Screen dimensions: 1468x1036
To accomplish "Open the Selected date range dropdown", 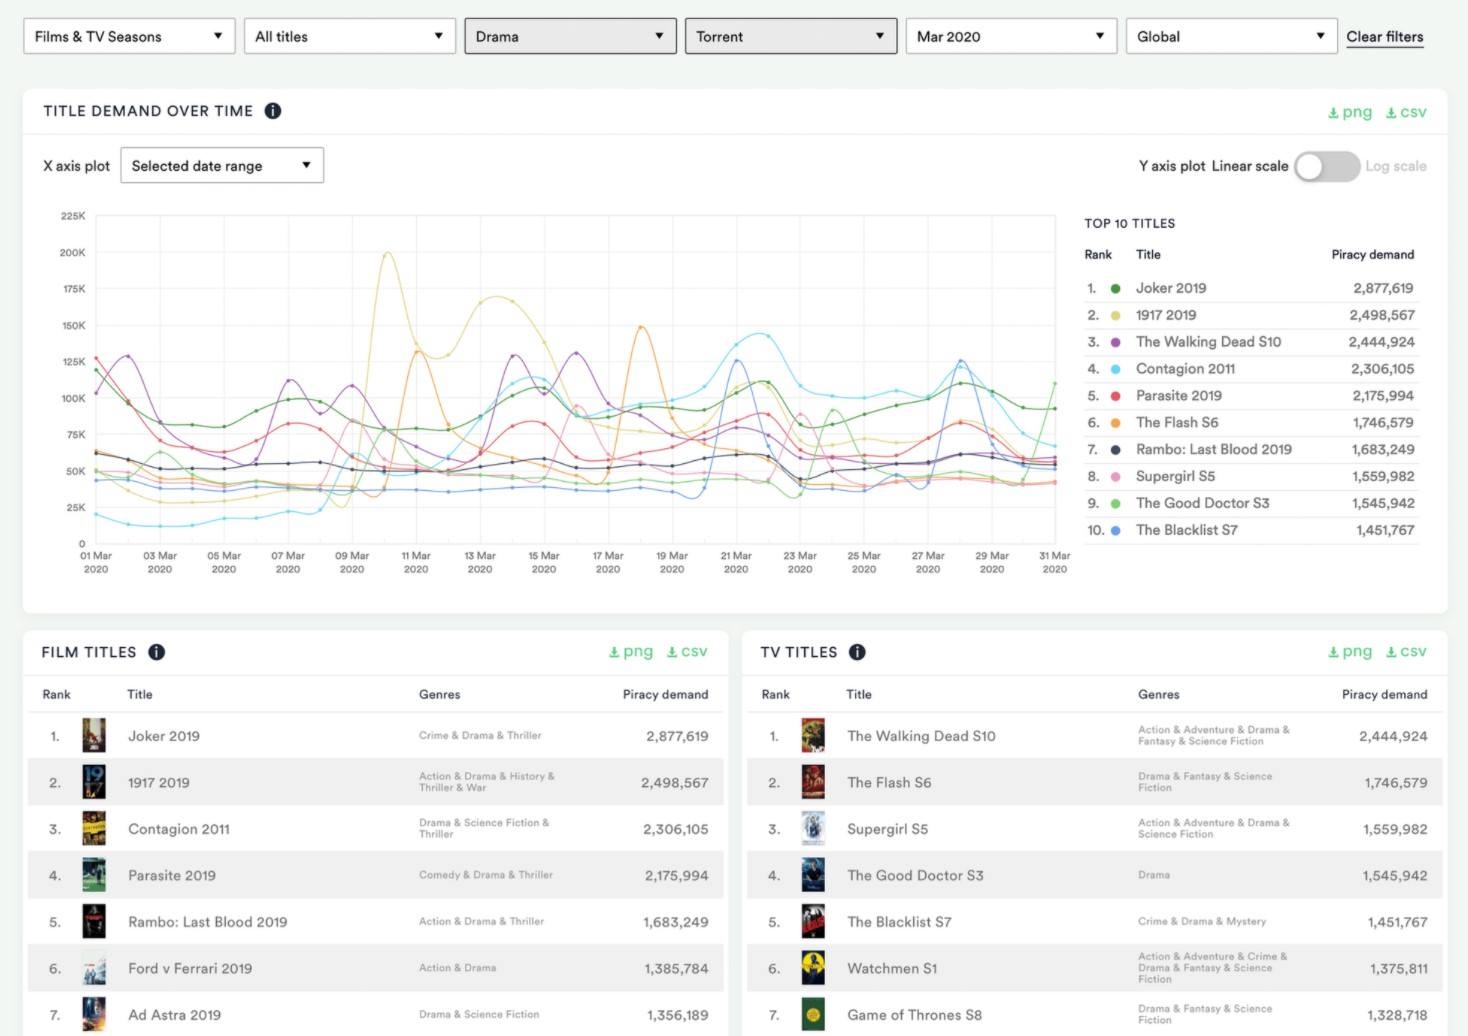I will (221, 166).
